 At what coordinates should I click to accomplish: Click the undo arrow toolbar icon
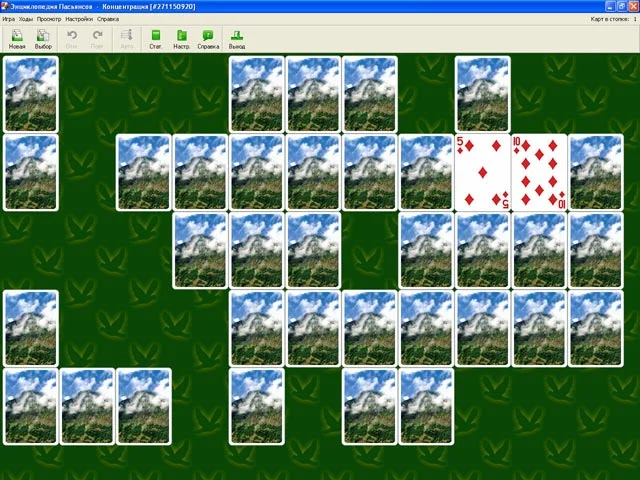pyautogui.click(x=72, y=39)
